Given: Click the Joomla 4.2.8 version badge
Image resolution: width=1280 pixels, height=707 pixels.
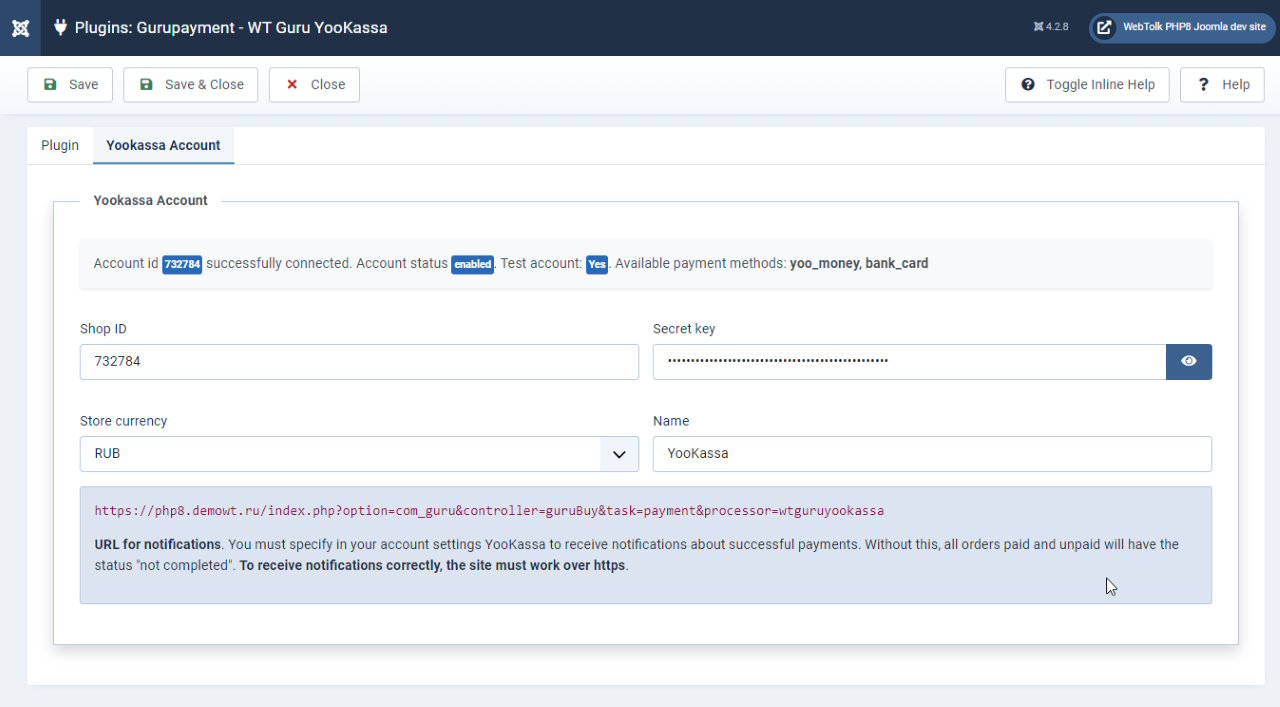Looking at the screenshot, I should [1051, 27].
